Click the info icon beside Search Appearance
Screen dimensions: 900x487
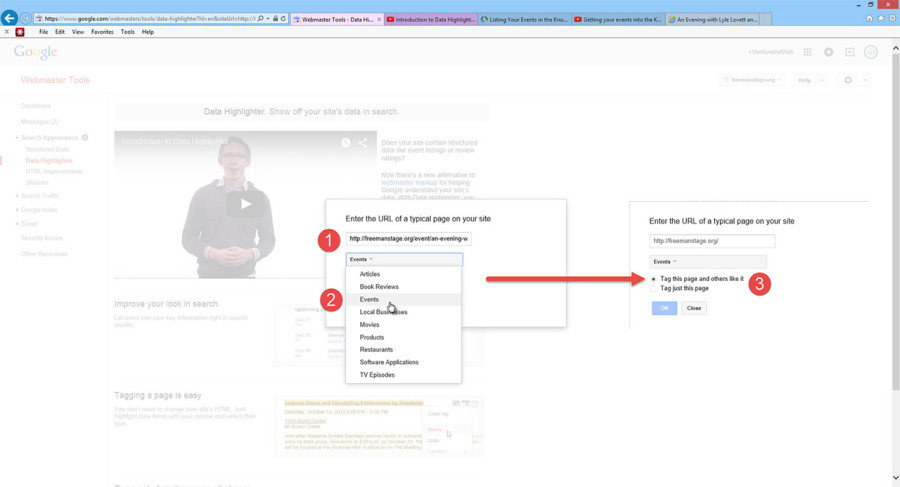[85, 138]
